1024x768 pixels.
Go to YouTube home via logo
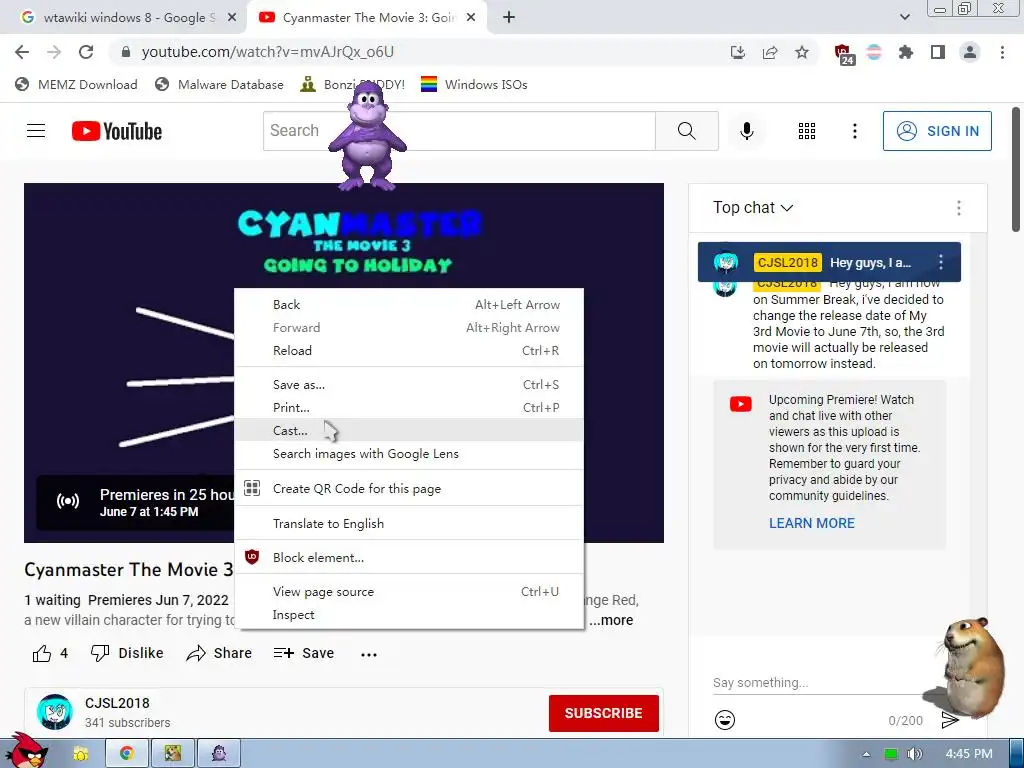pos(117,131)
